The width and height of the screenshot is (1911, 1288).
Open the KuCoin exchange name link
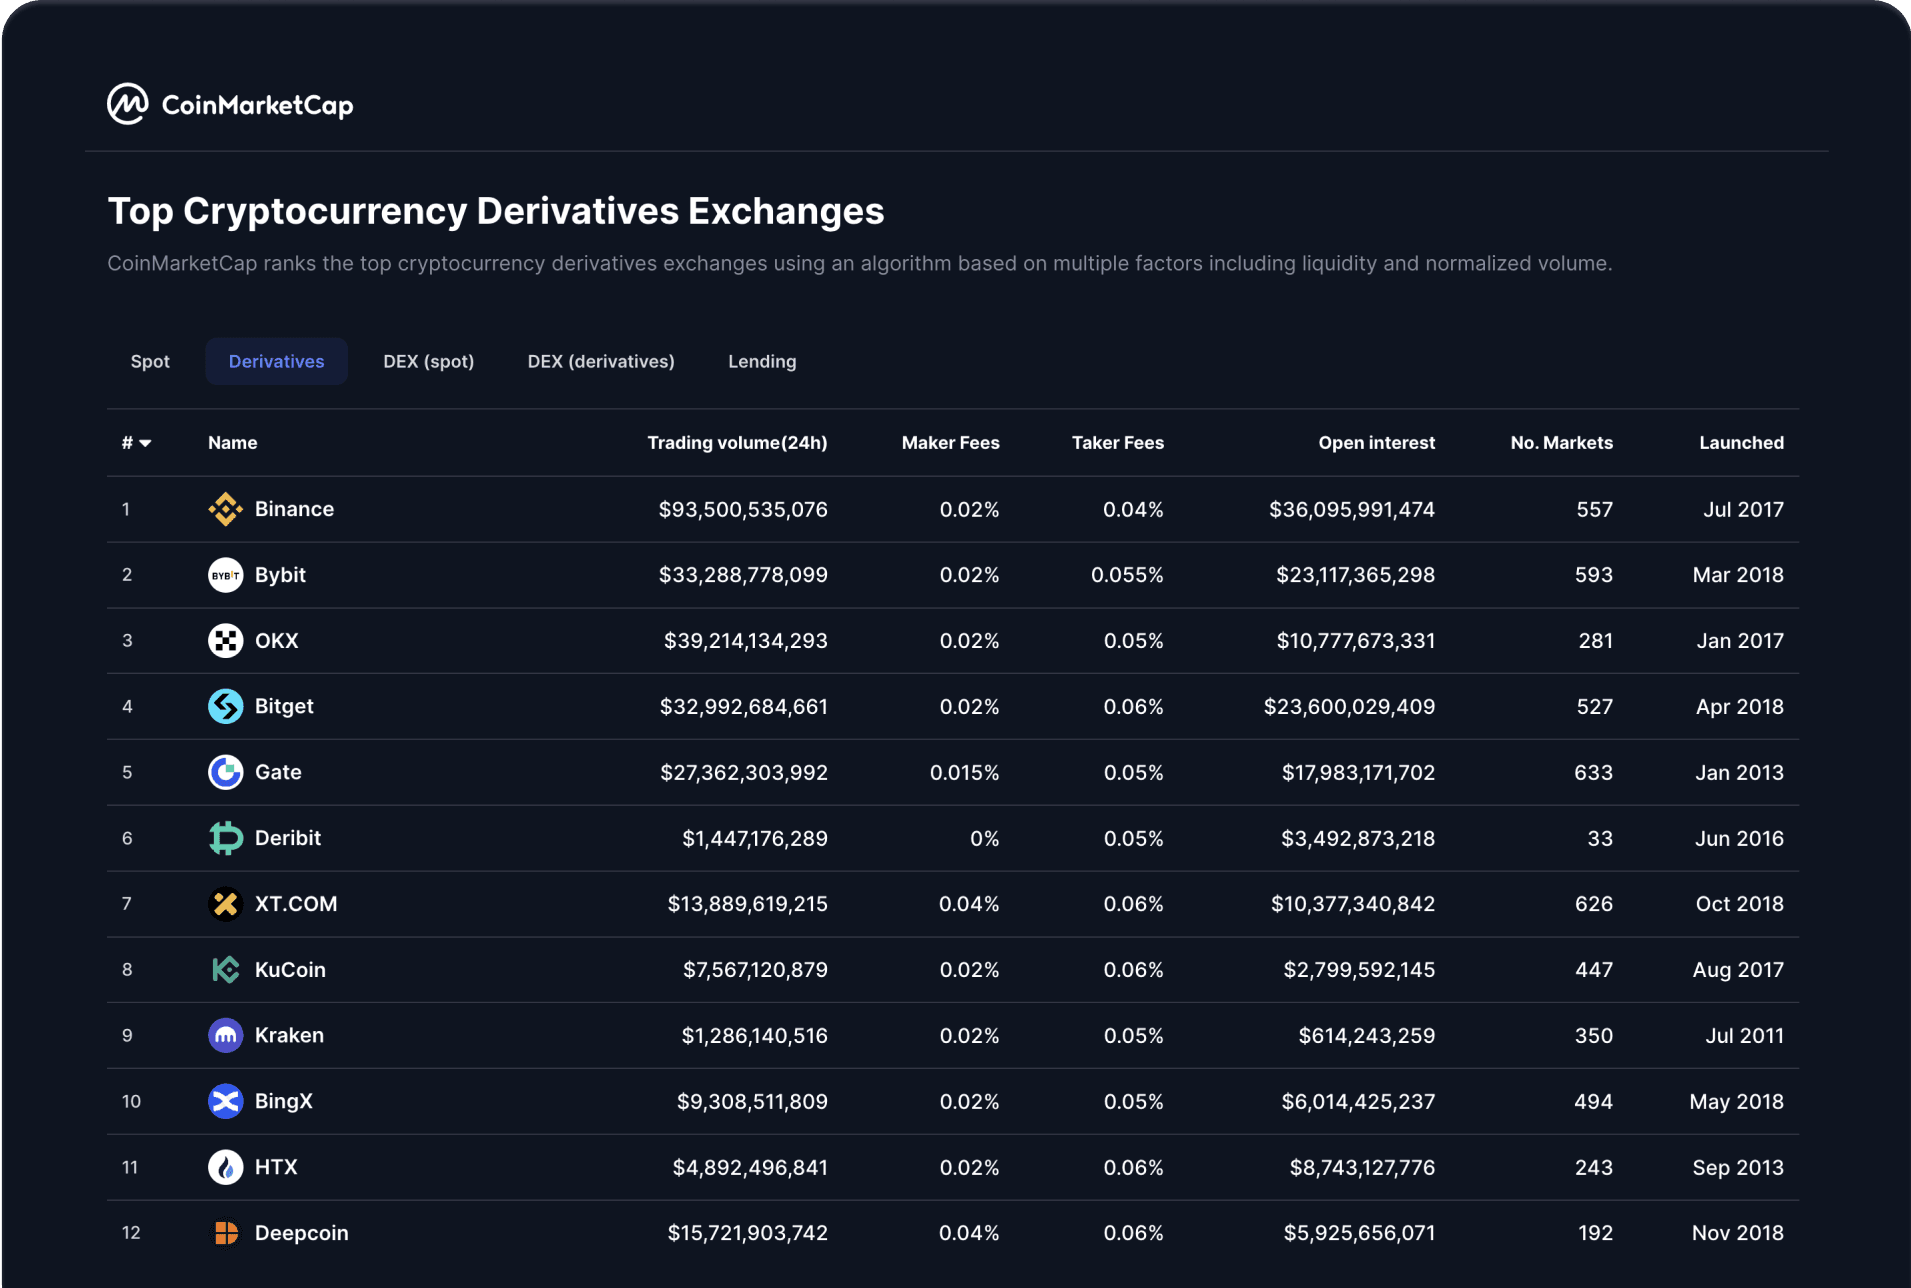(x=290, y=970)
